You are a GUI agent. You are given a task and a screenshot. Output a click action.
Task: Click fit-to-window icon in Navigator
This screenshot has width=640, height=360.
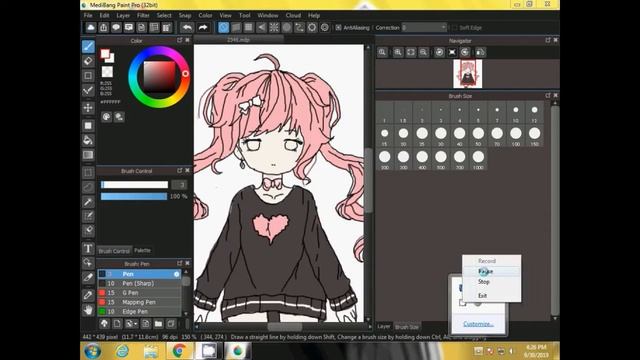[411, 52]
